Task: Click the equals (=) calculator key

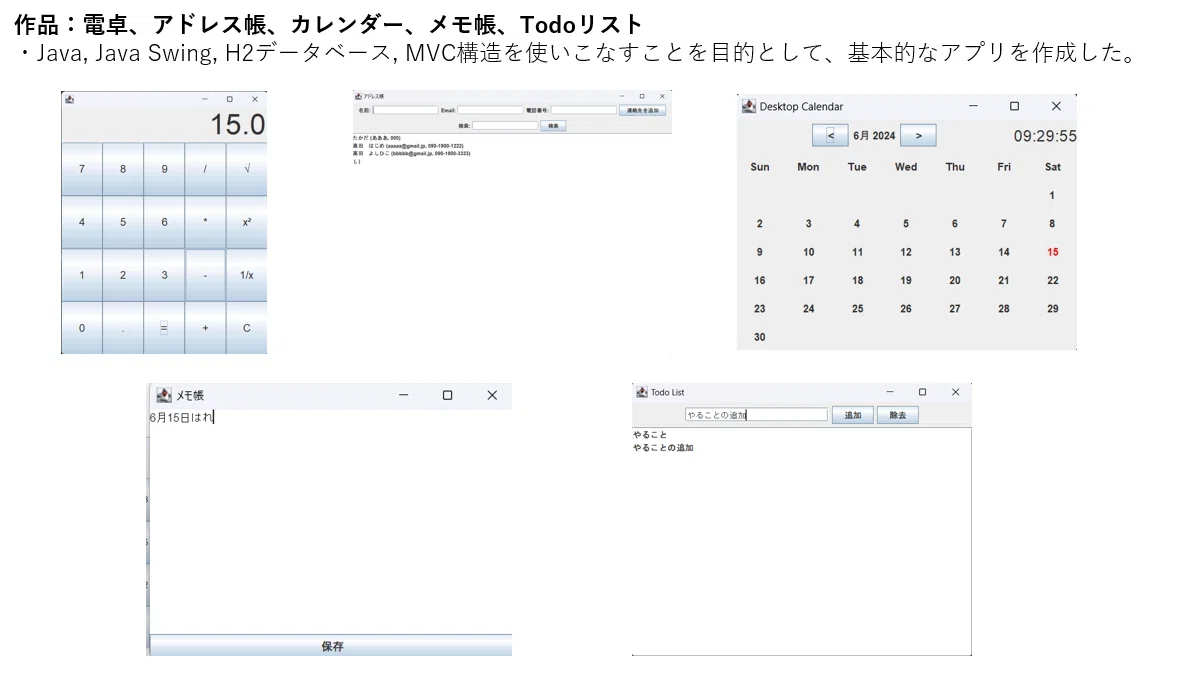Action: [x=164, y=328]
